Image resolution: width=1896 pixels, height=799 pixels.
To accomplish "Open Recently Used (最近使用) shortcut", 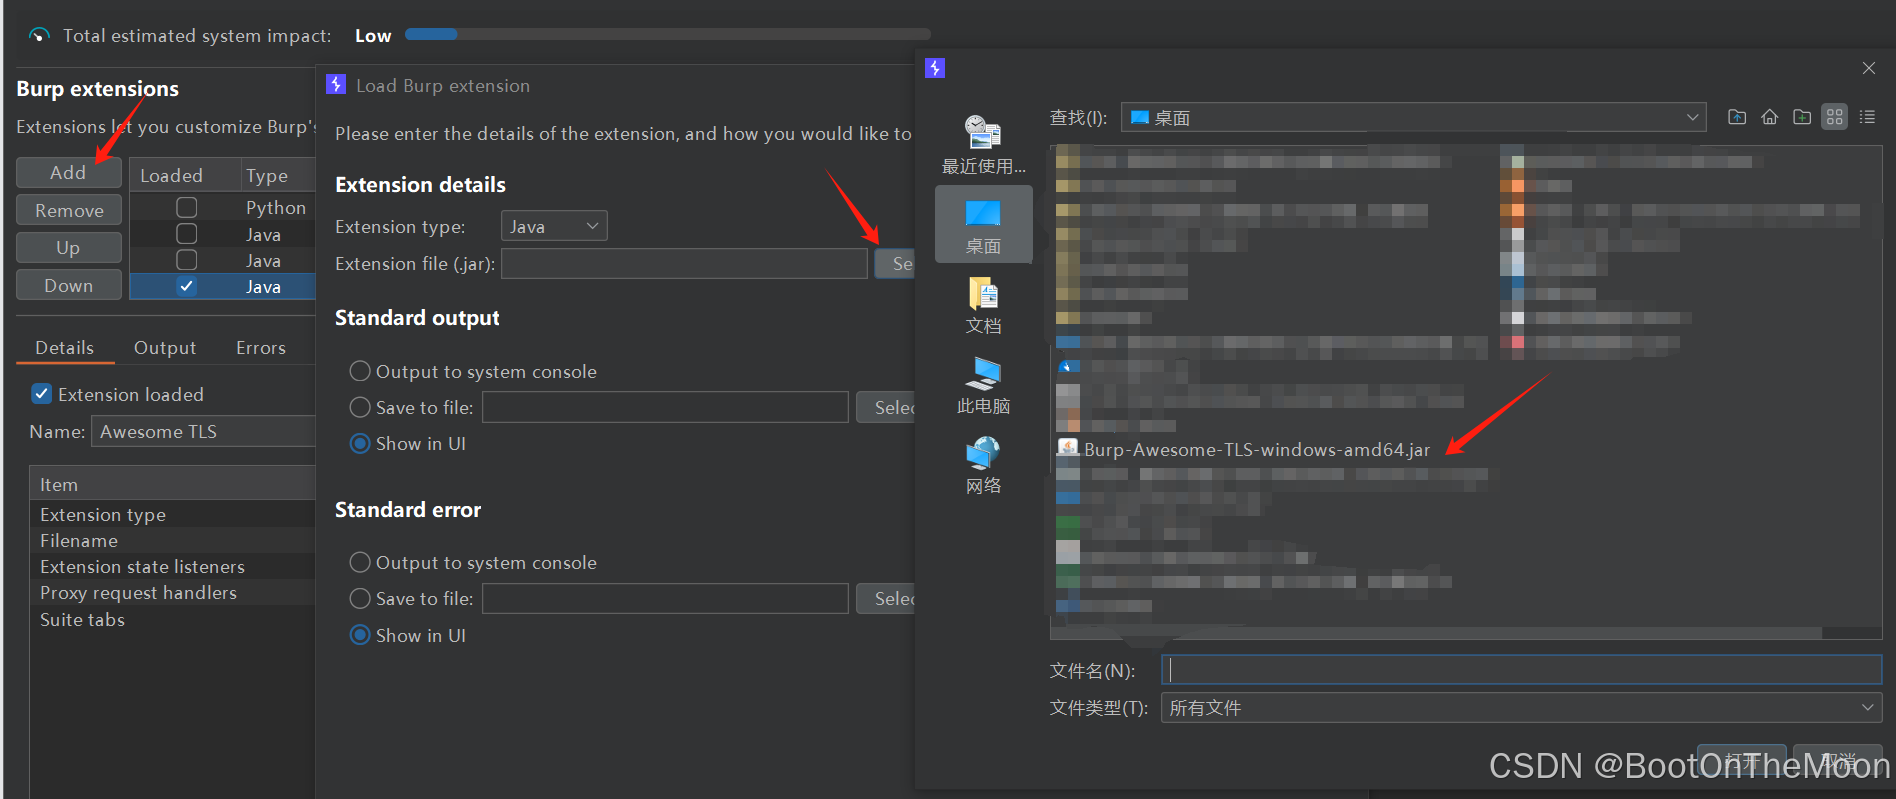I will tap(984, 145).
